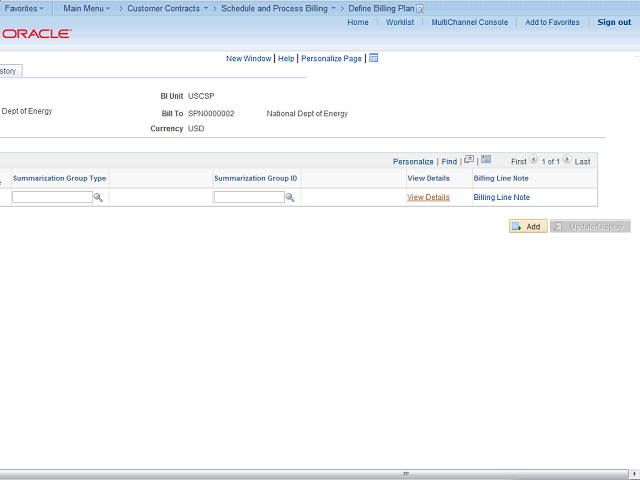Click the Define Billing Plan breadcrumb
The width and height of the screenshot is (640, 480).
(381, 8)
